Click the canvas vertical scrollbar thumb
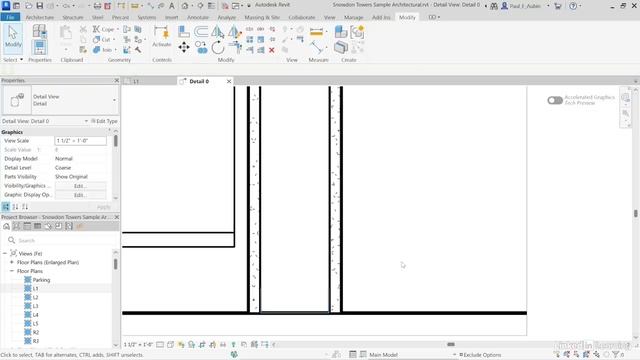 636,213
